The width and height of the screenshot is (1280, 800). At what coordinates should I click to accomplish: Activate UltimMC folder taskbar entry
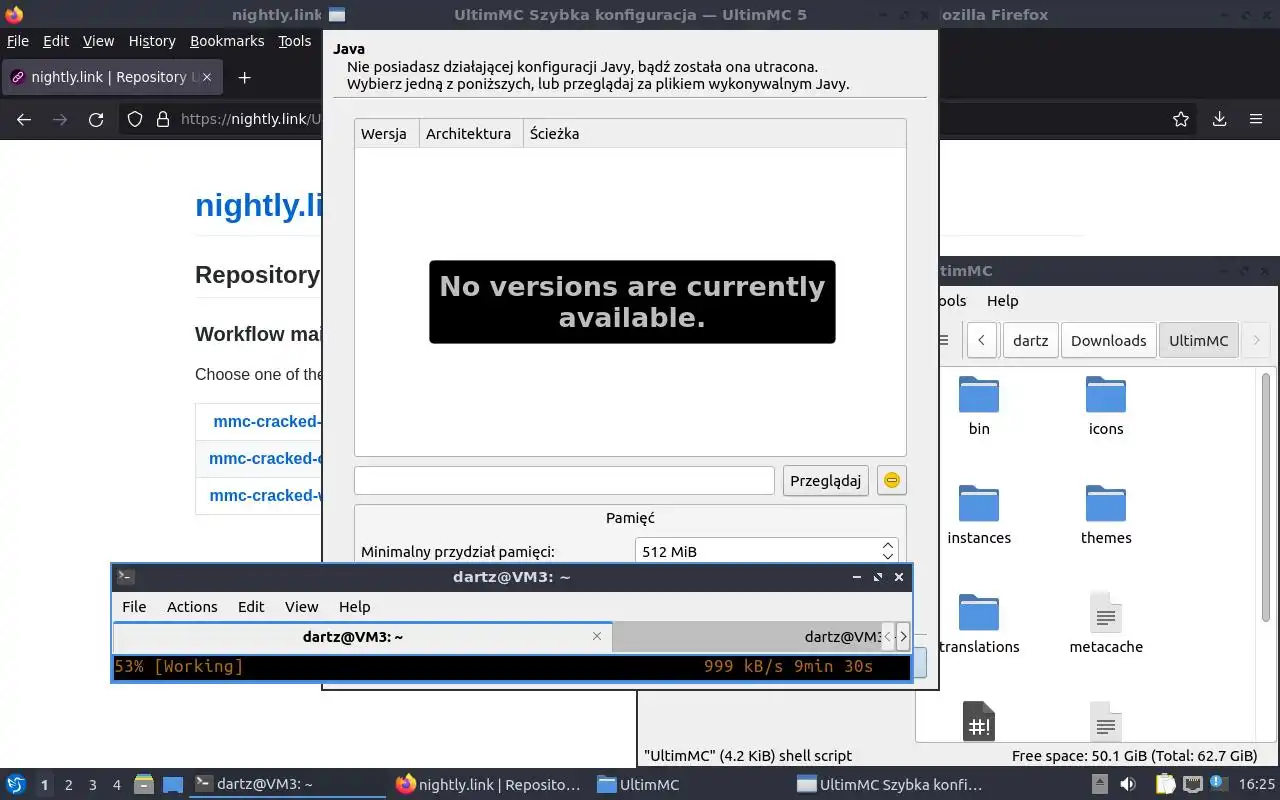(688, 785)
